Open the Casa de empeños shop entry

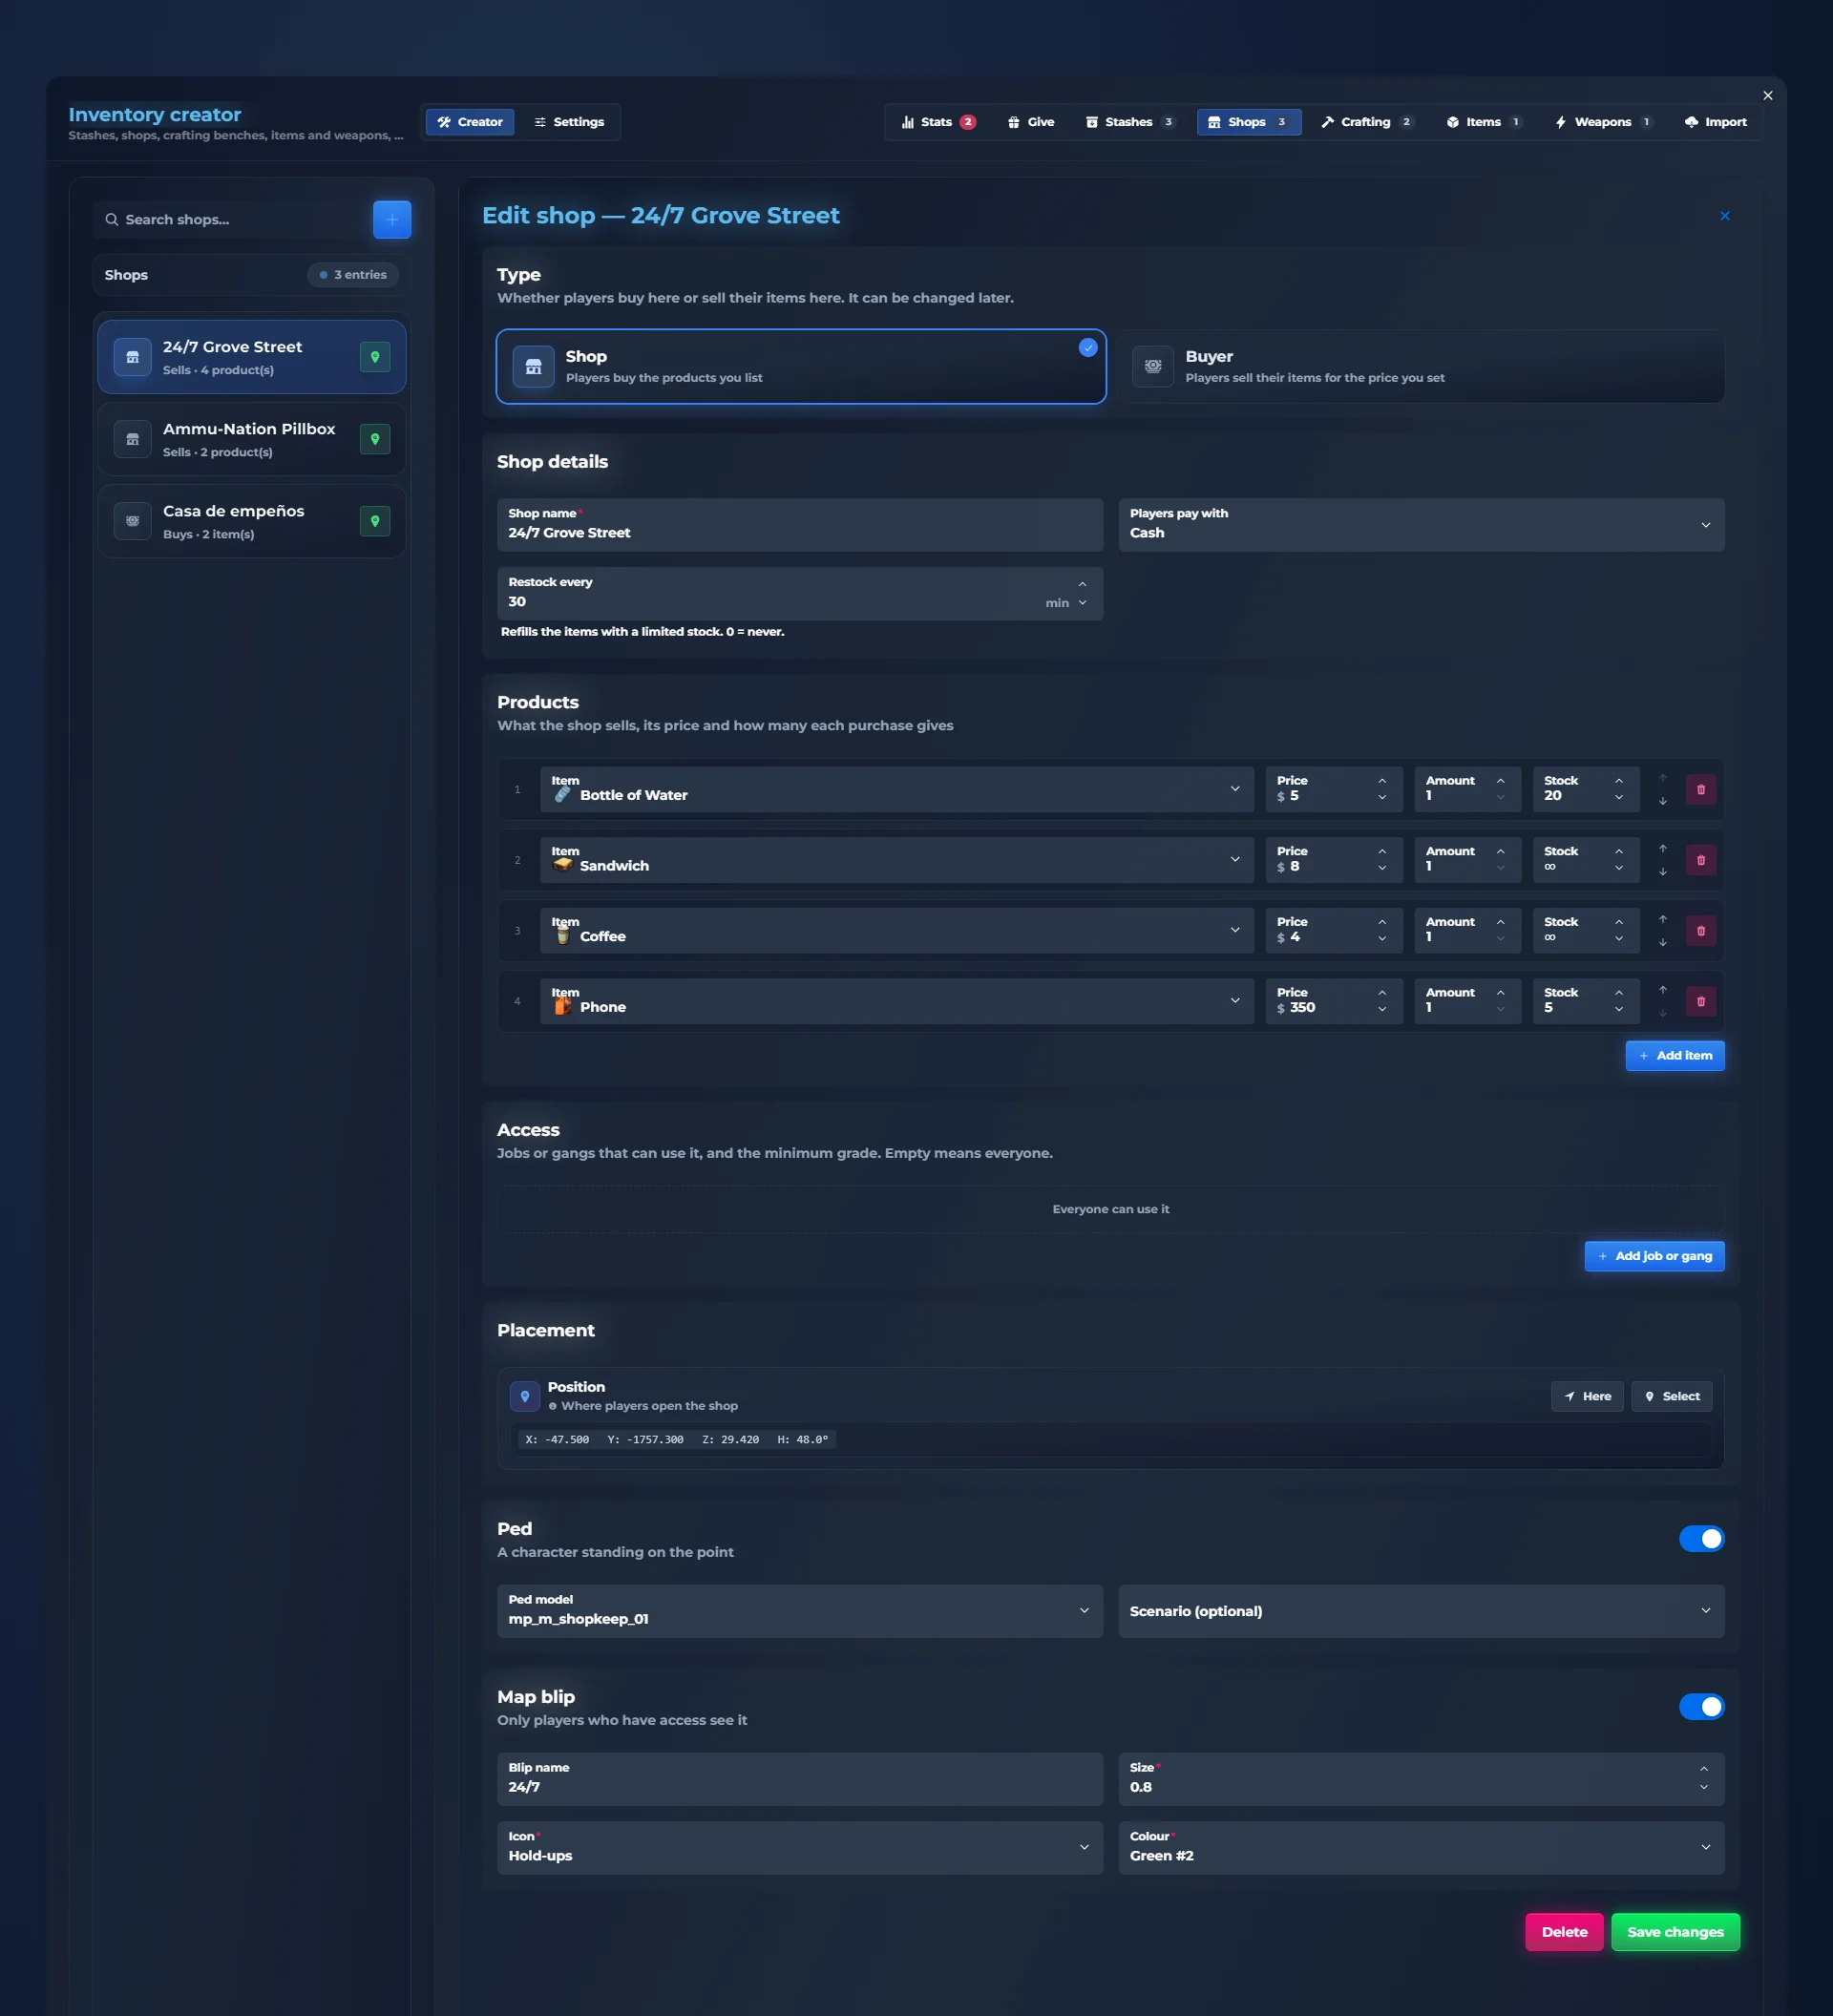coord(252,521)
